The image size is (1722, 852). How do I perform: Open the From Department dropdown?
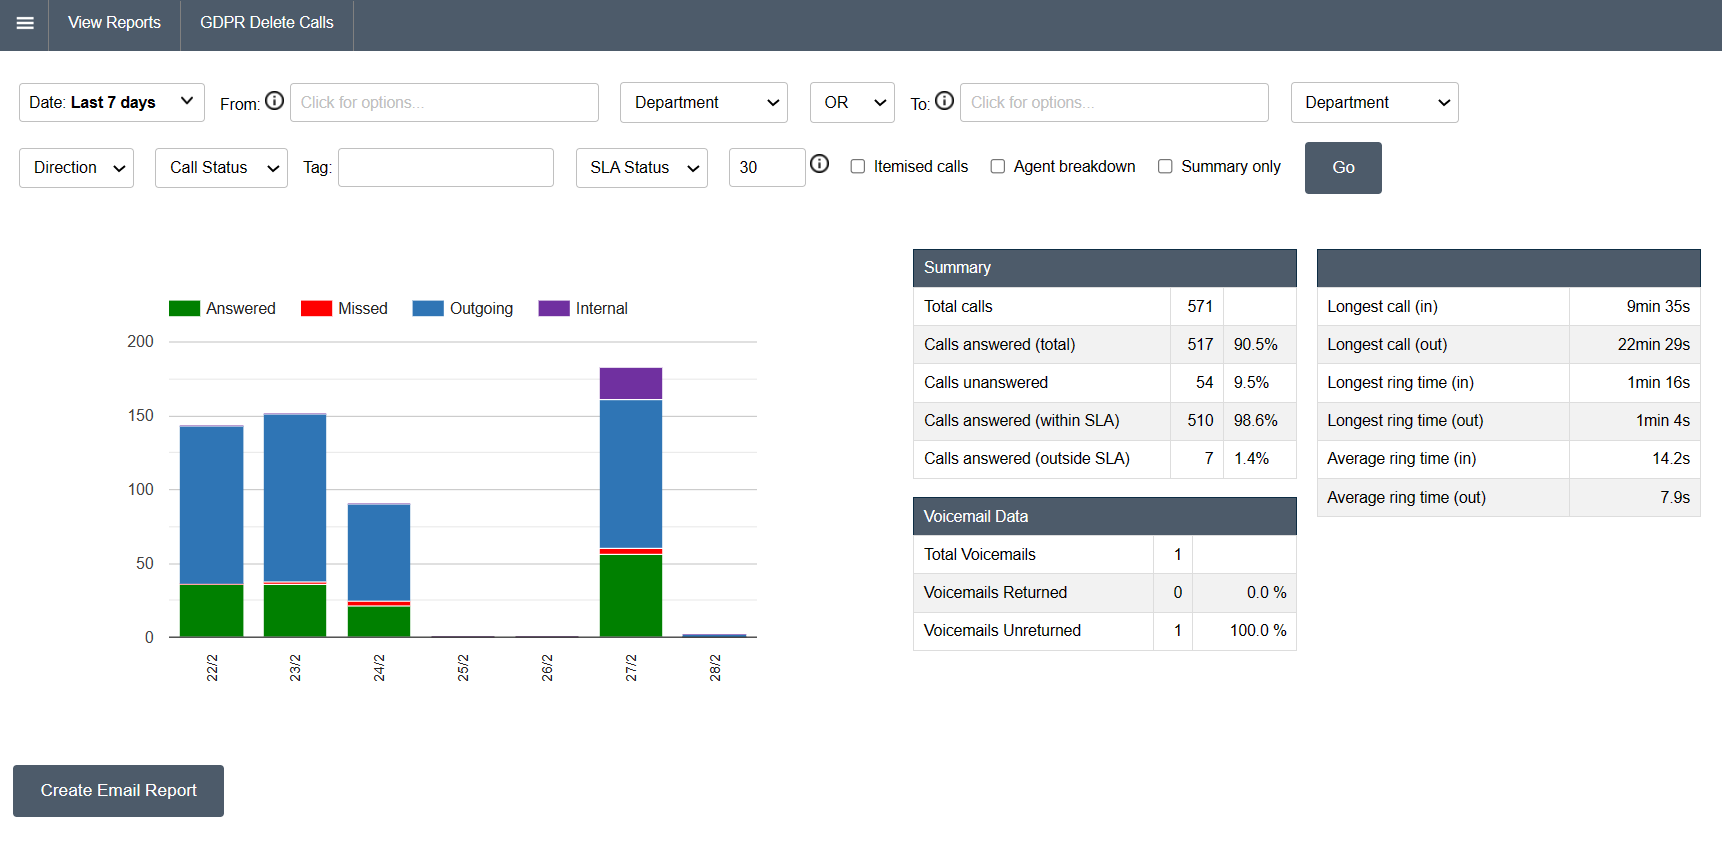(704, 103)
